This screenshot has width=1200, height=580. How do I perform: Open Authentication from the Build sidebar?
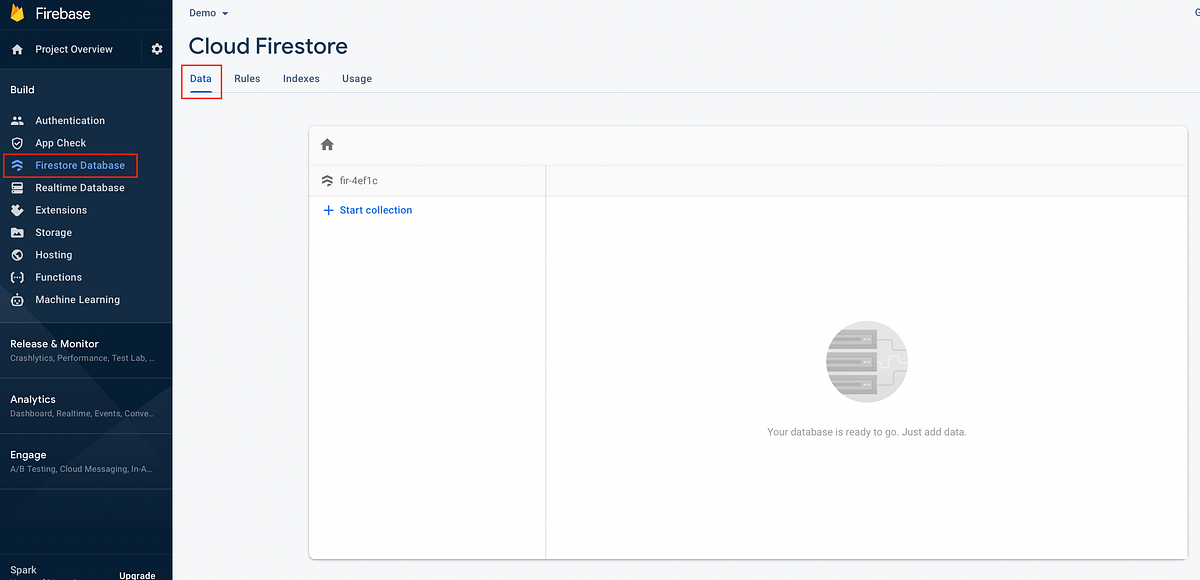pos(70,120)
